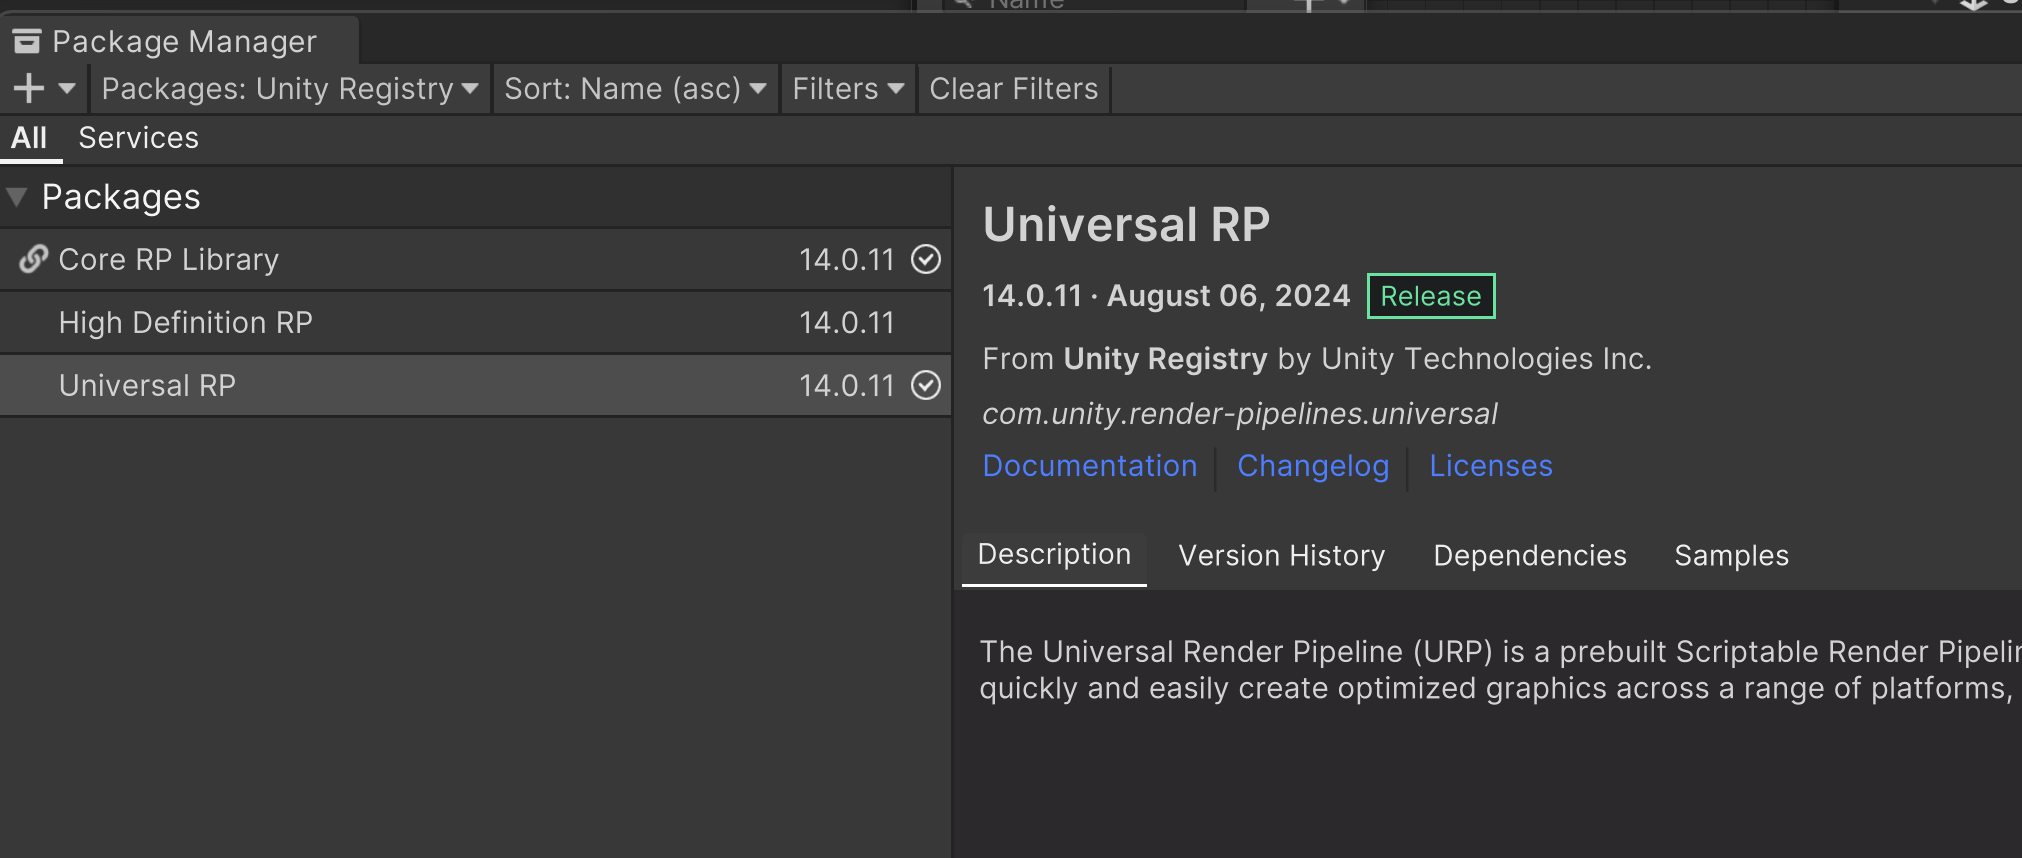Open the Version History tab
Screen dimensions: 2022x858
1282,556
